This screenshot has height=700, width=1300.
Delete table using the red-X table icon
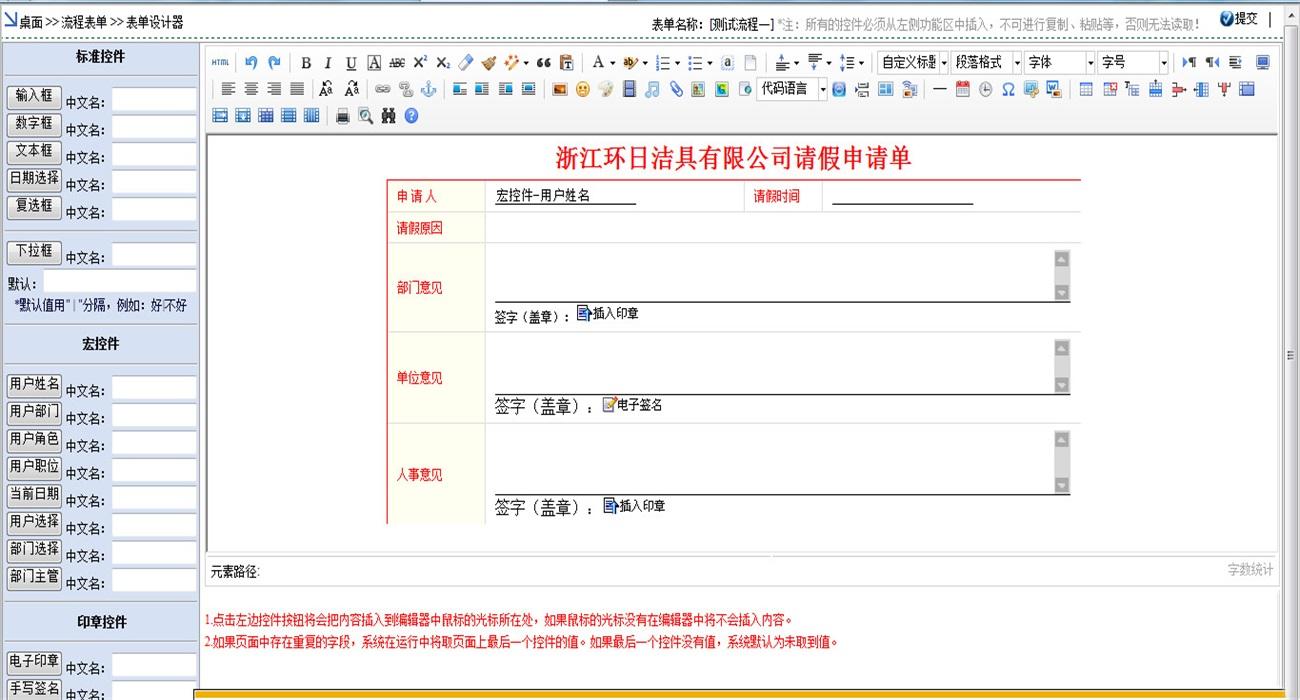[x=1110, y=89]
